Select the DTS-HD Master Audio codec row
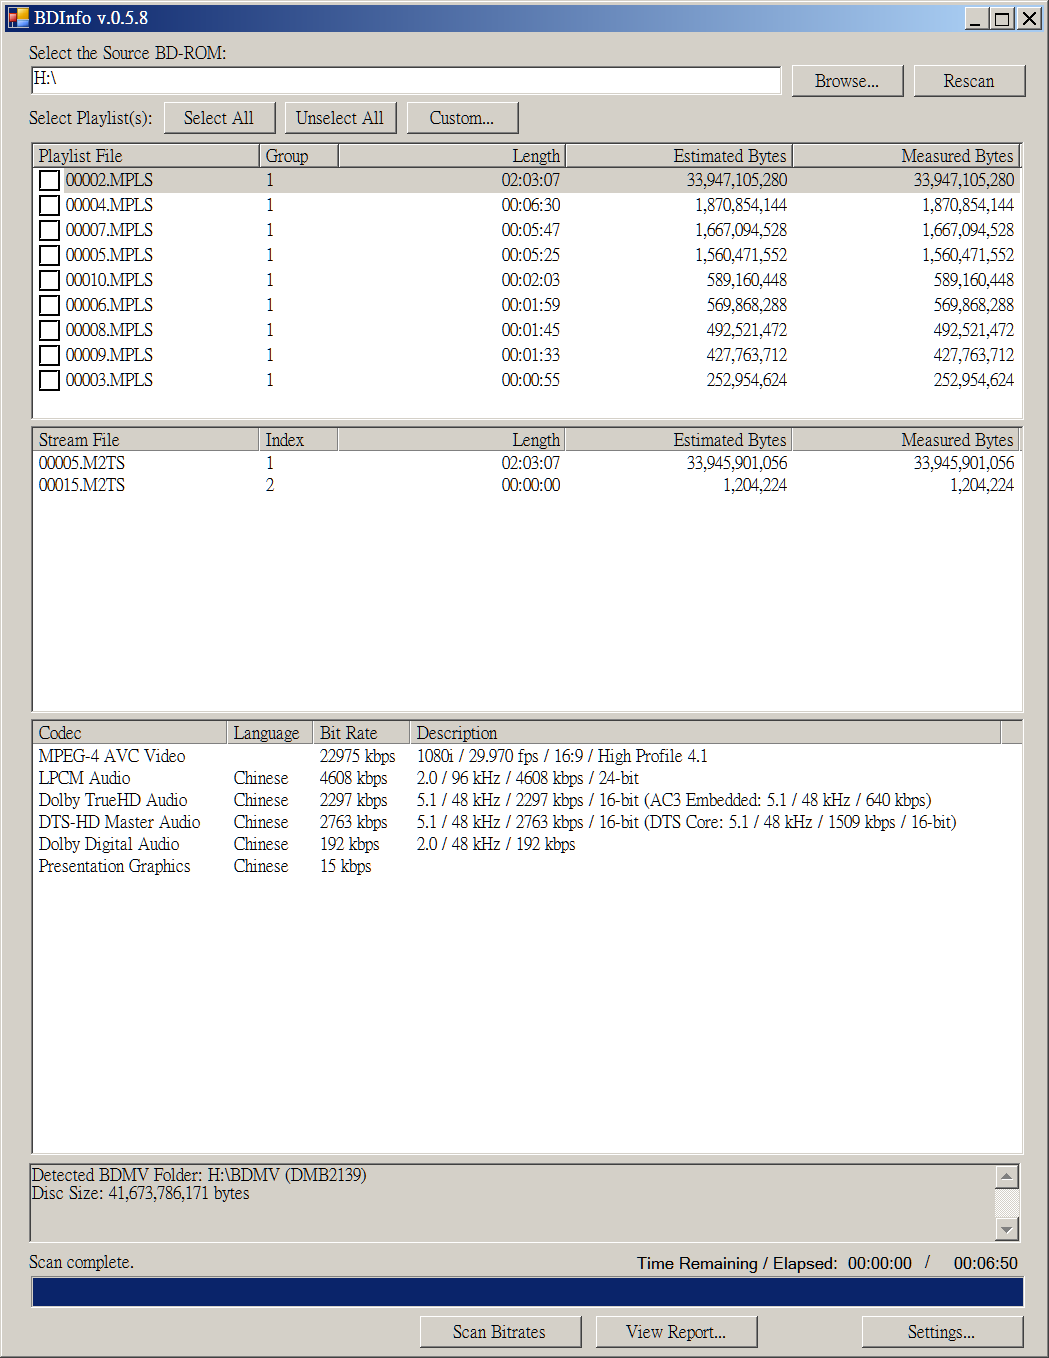 (527, 822)
